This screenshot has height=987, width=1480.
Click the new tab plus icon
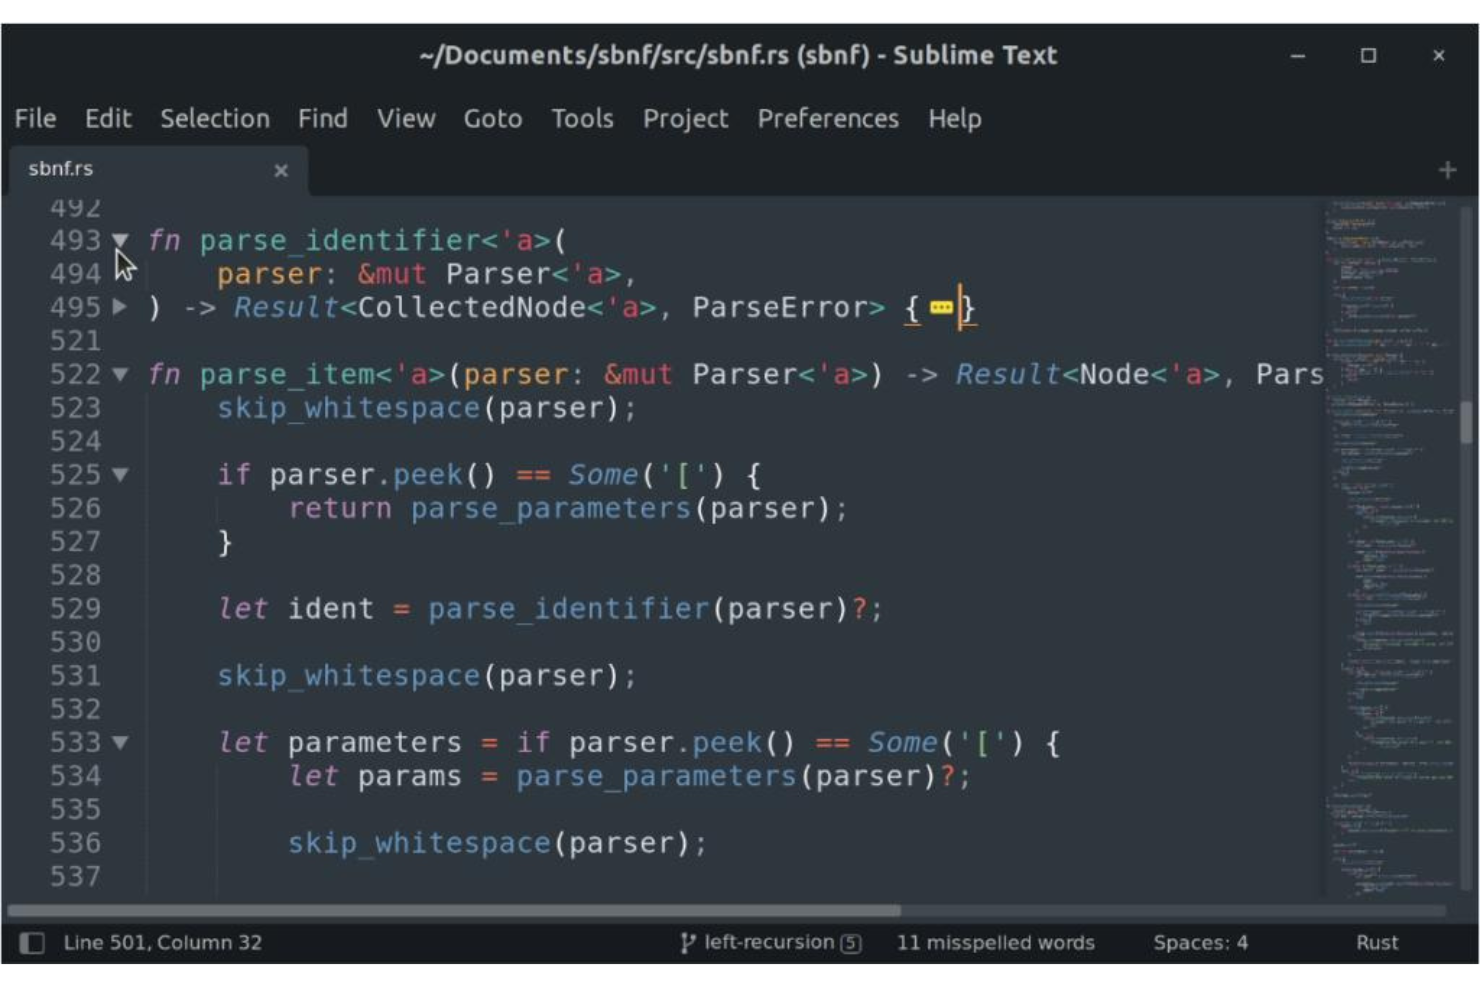pos(1447,169)
